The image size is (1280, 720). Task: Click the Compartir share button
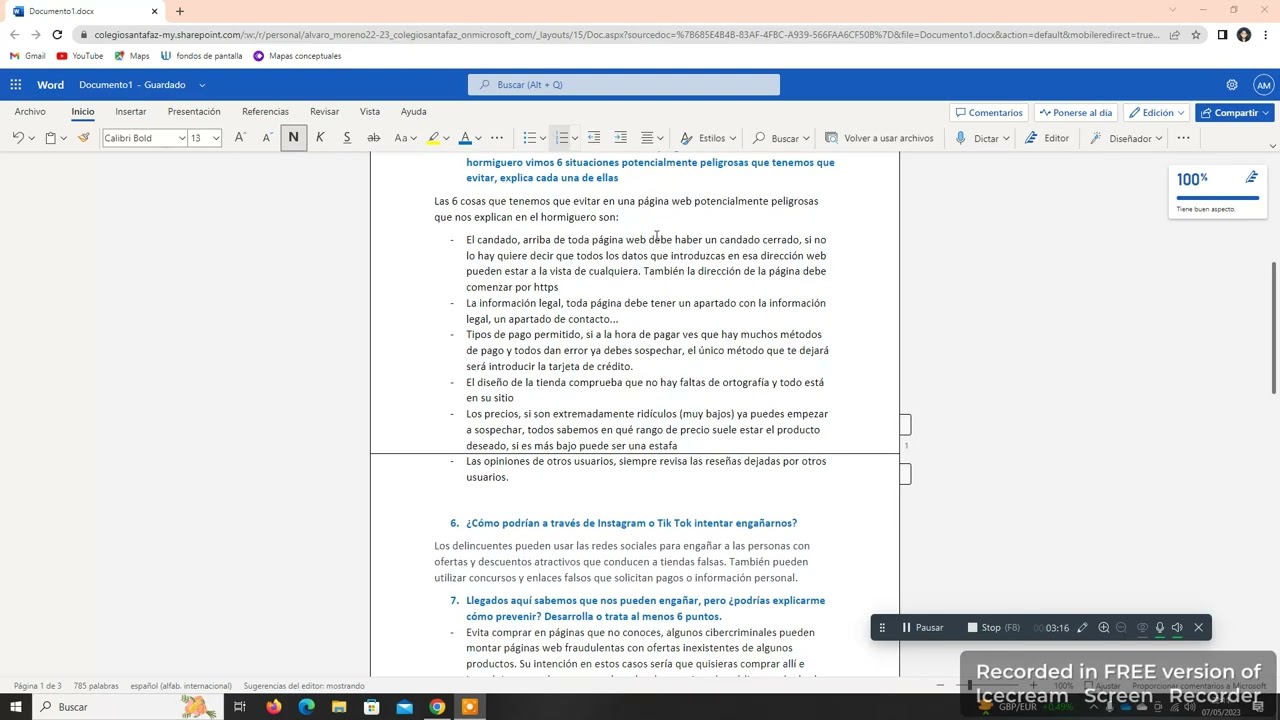[x=1234, y=113]
